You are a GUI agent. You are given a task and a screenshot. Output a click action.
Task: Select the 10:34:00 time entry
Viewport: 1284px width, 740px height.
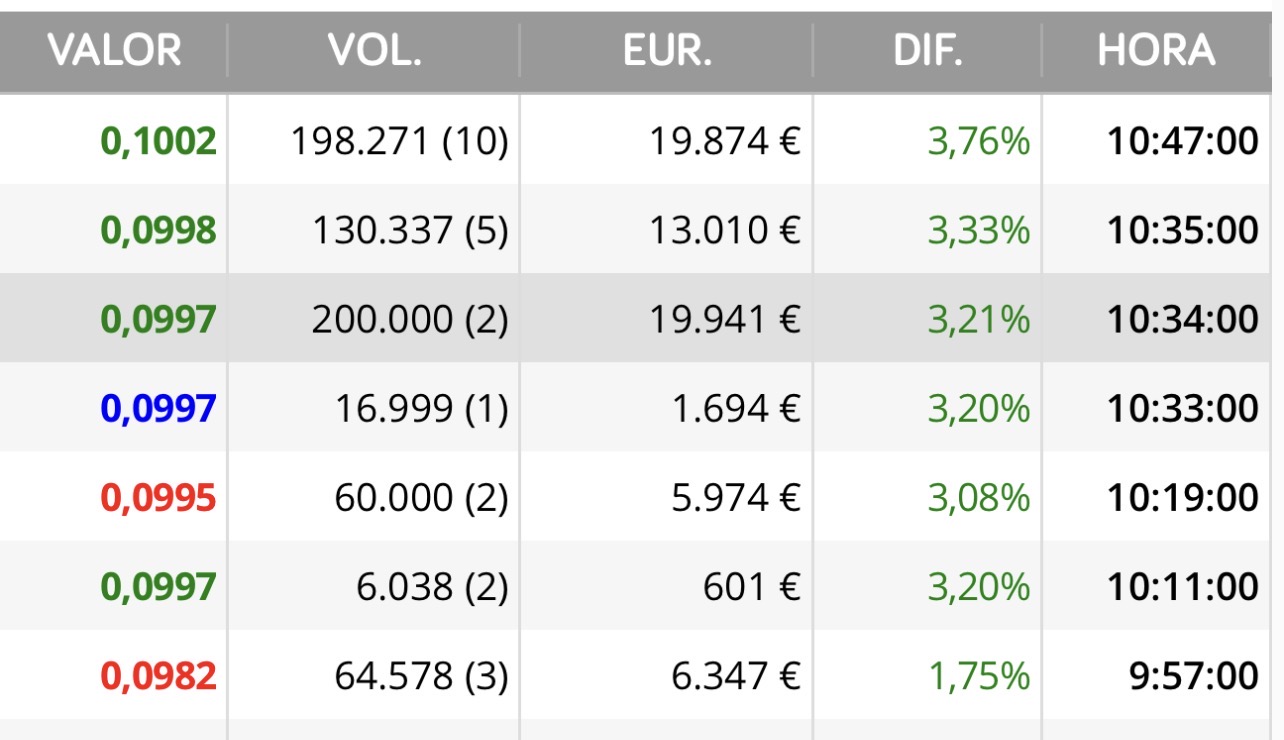(1182, 320)
